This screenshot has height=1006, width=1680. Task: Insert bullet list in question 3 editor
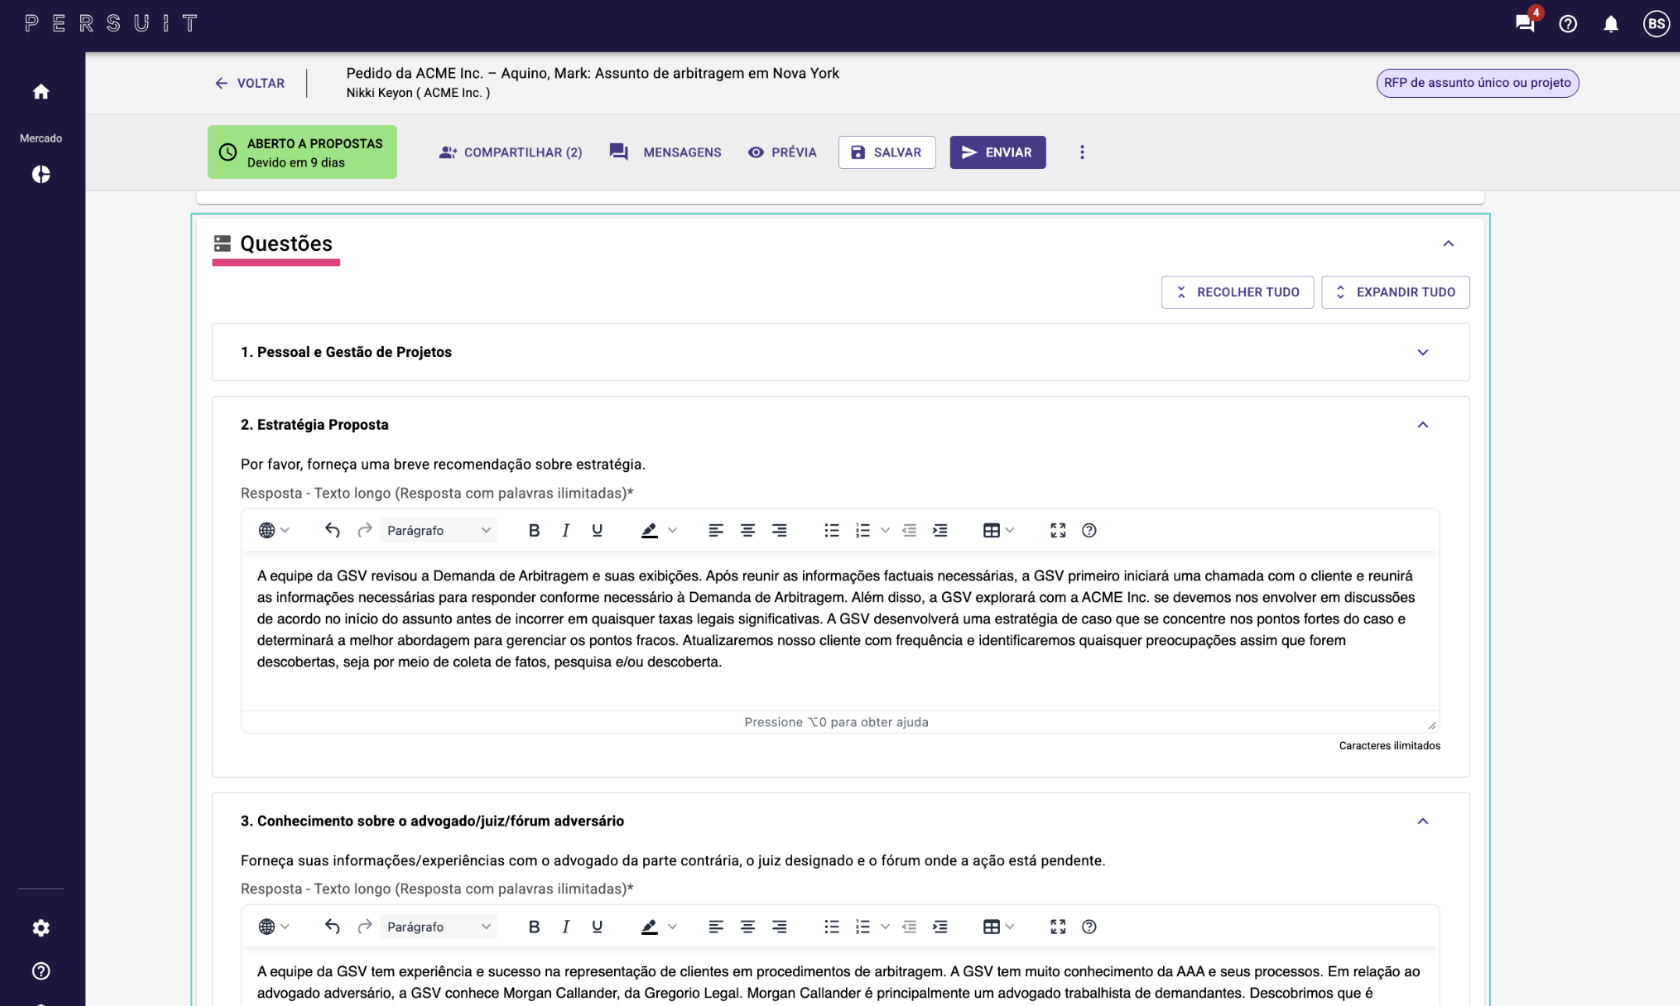pos(832,927)
